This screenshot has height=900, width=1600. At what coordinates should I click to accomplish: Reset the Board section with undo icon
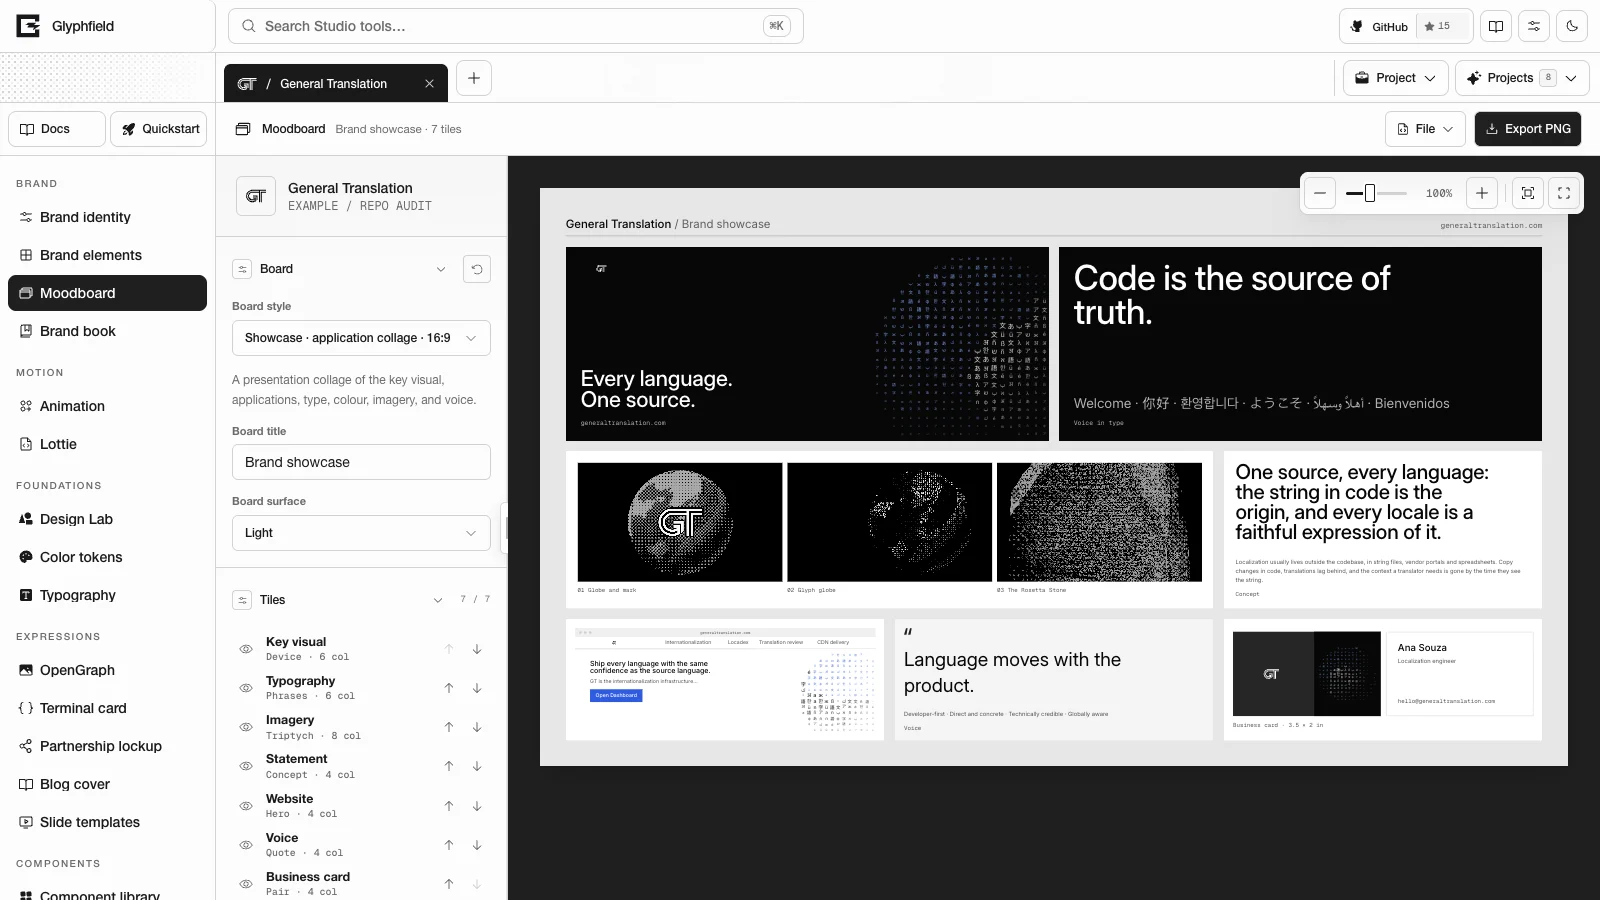pyautogui.click(x=477, y=269)
